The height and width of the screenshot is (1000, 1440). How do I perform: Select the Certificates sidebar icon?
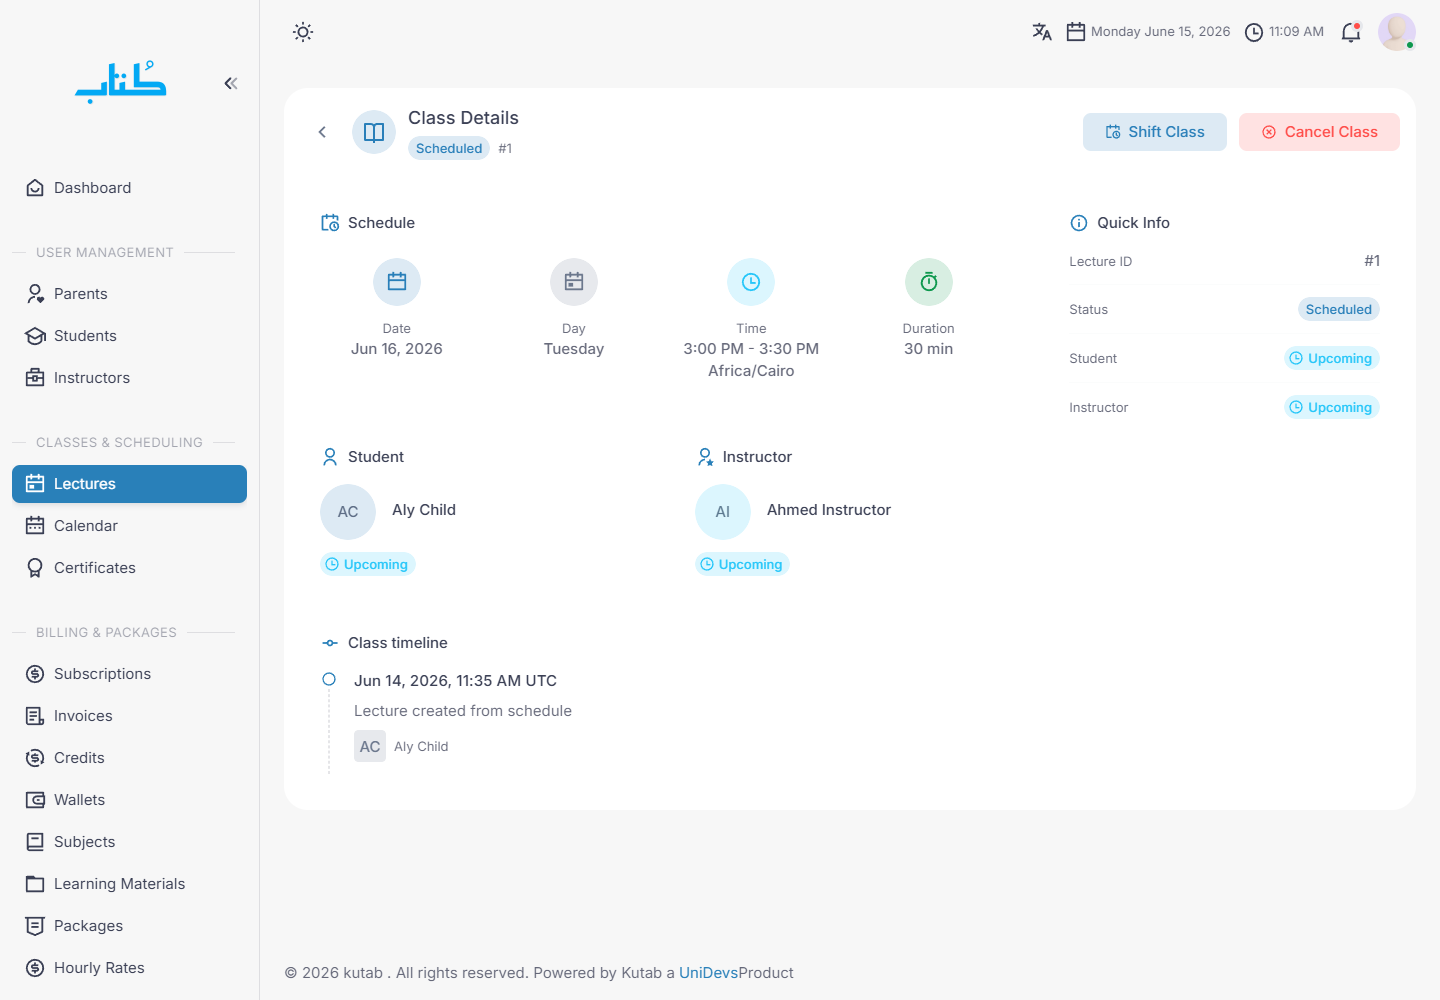(35, 568)
